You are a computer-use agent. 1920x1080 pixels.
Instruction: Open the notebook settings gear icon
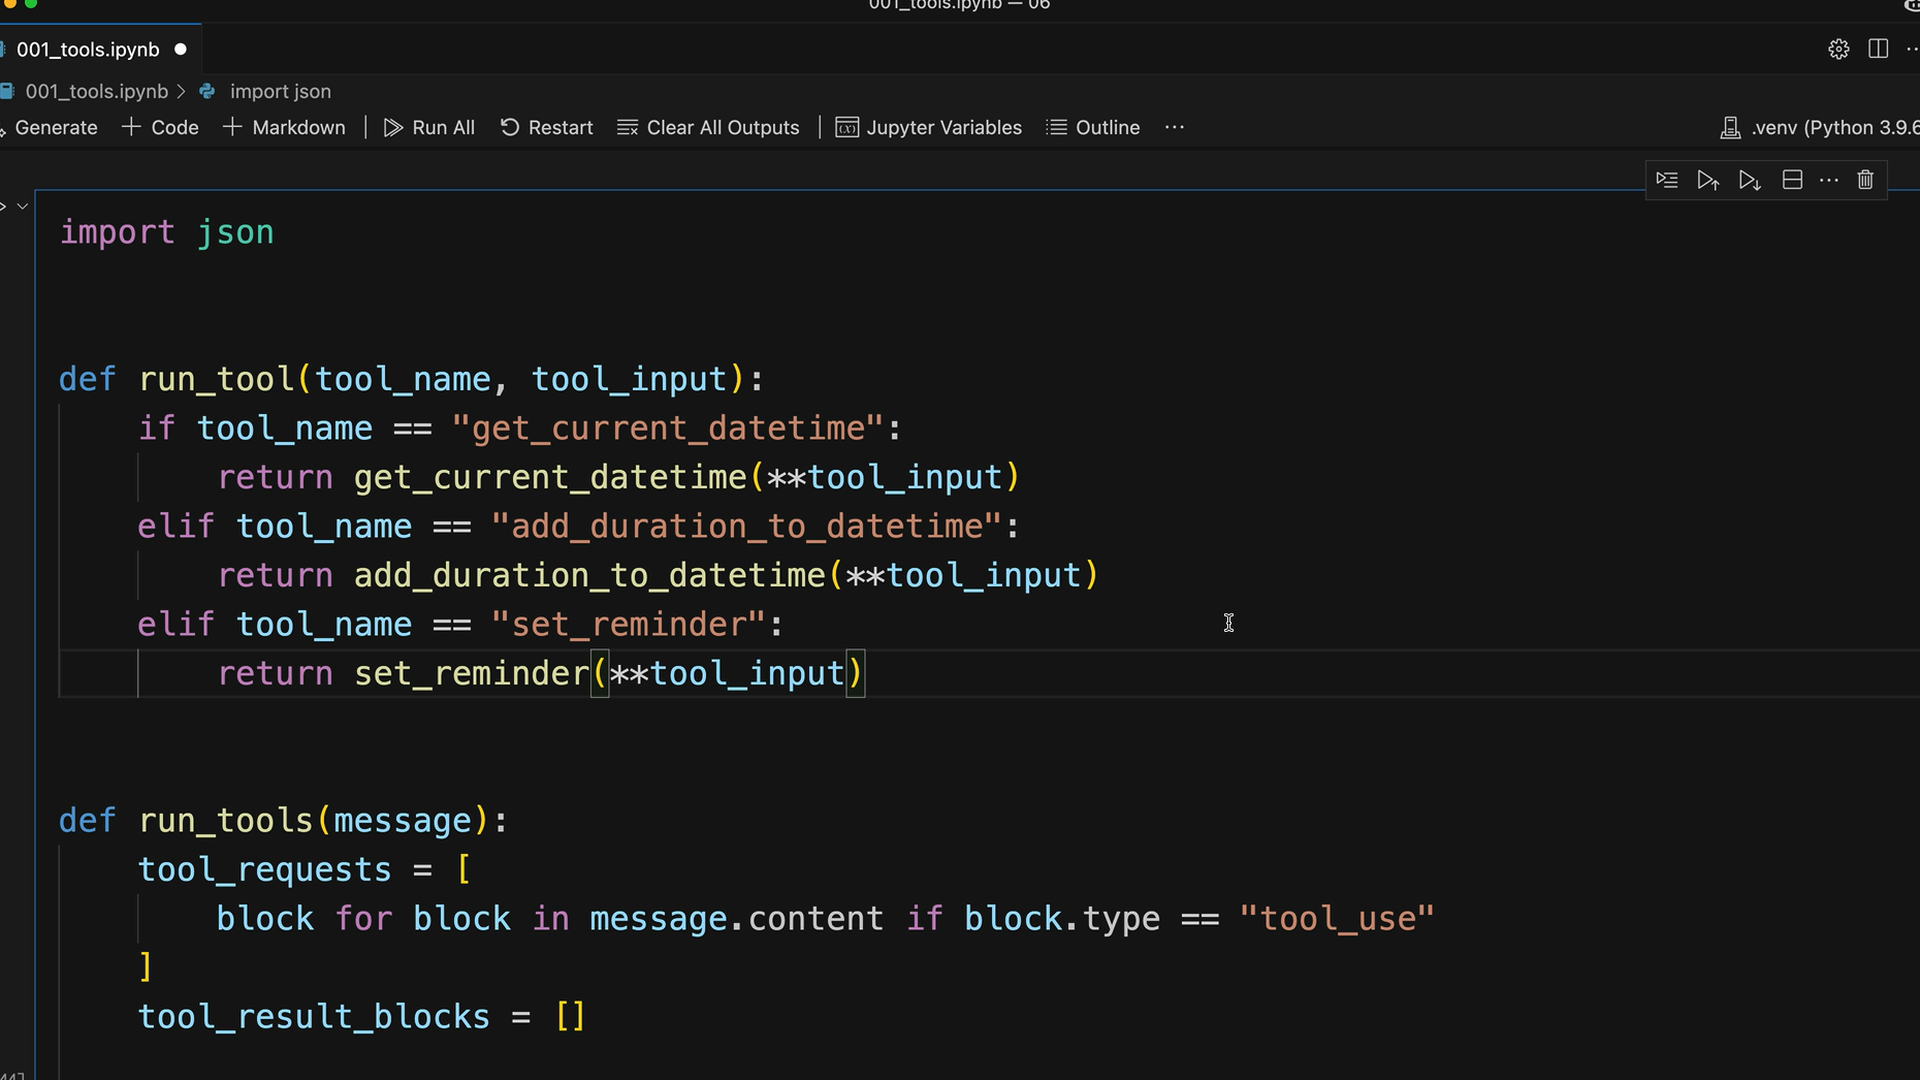click(1838, 49)
